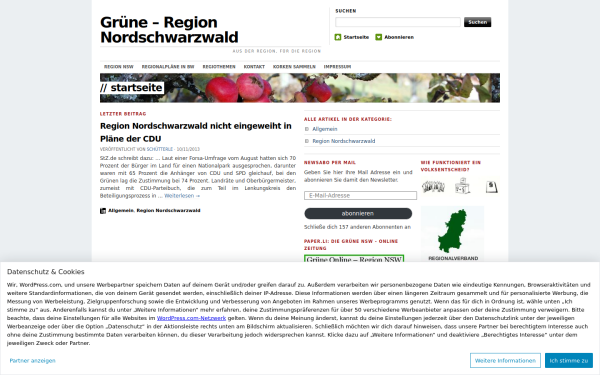Screen dimensions: 600x375
Task: Click the Startseite link in header
Action: point(356,37)
